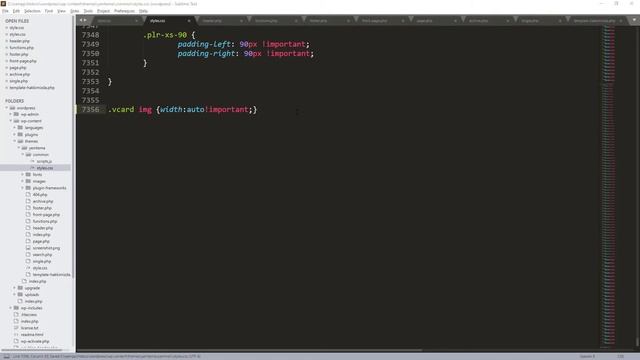Collapse the common folder
Viewport: 640px width, 360px height.
click(23, 154)
